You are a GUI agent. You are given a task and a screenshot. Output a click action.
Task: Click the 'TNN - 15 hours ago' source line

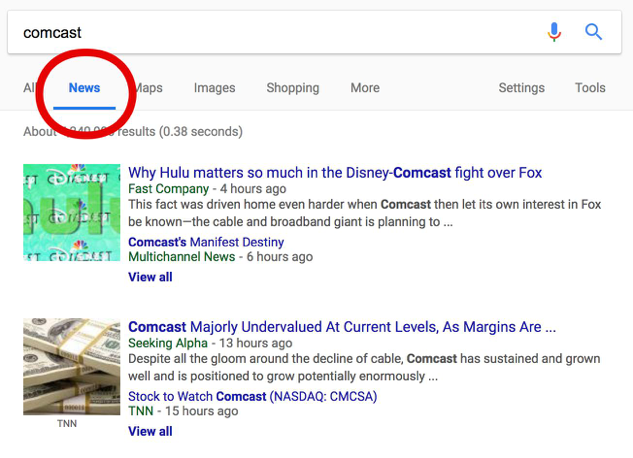(183, 411)
